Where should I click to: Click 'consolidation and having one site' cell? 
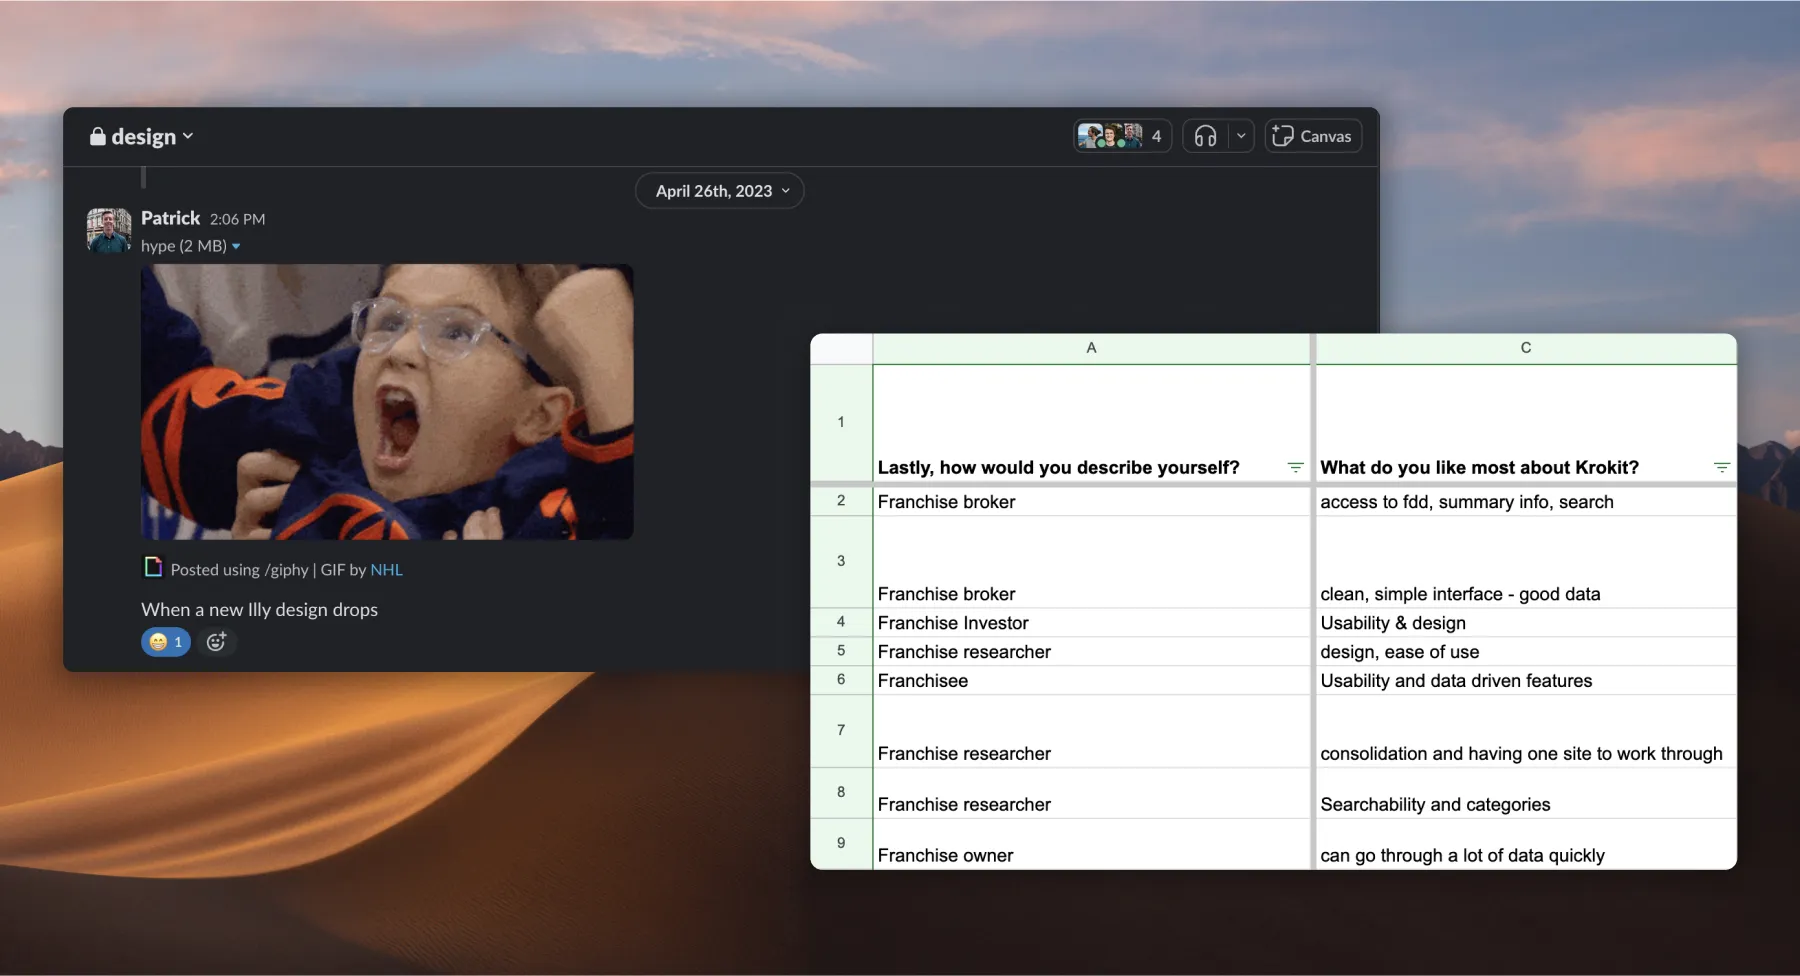pos(1526,731)
